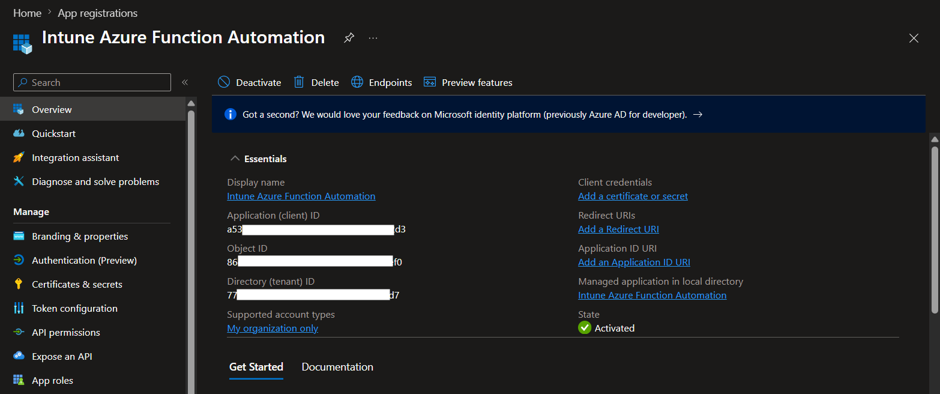Click Add an Application ID URI
This screenshot has width=940, height=394.
634,262
